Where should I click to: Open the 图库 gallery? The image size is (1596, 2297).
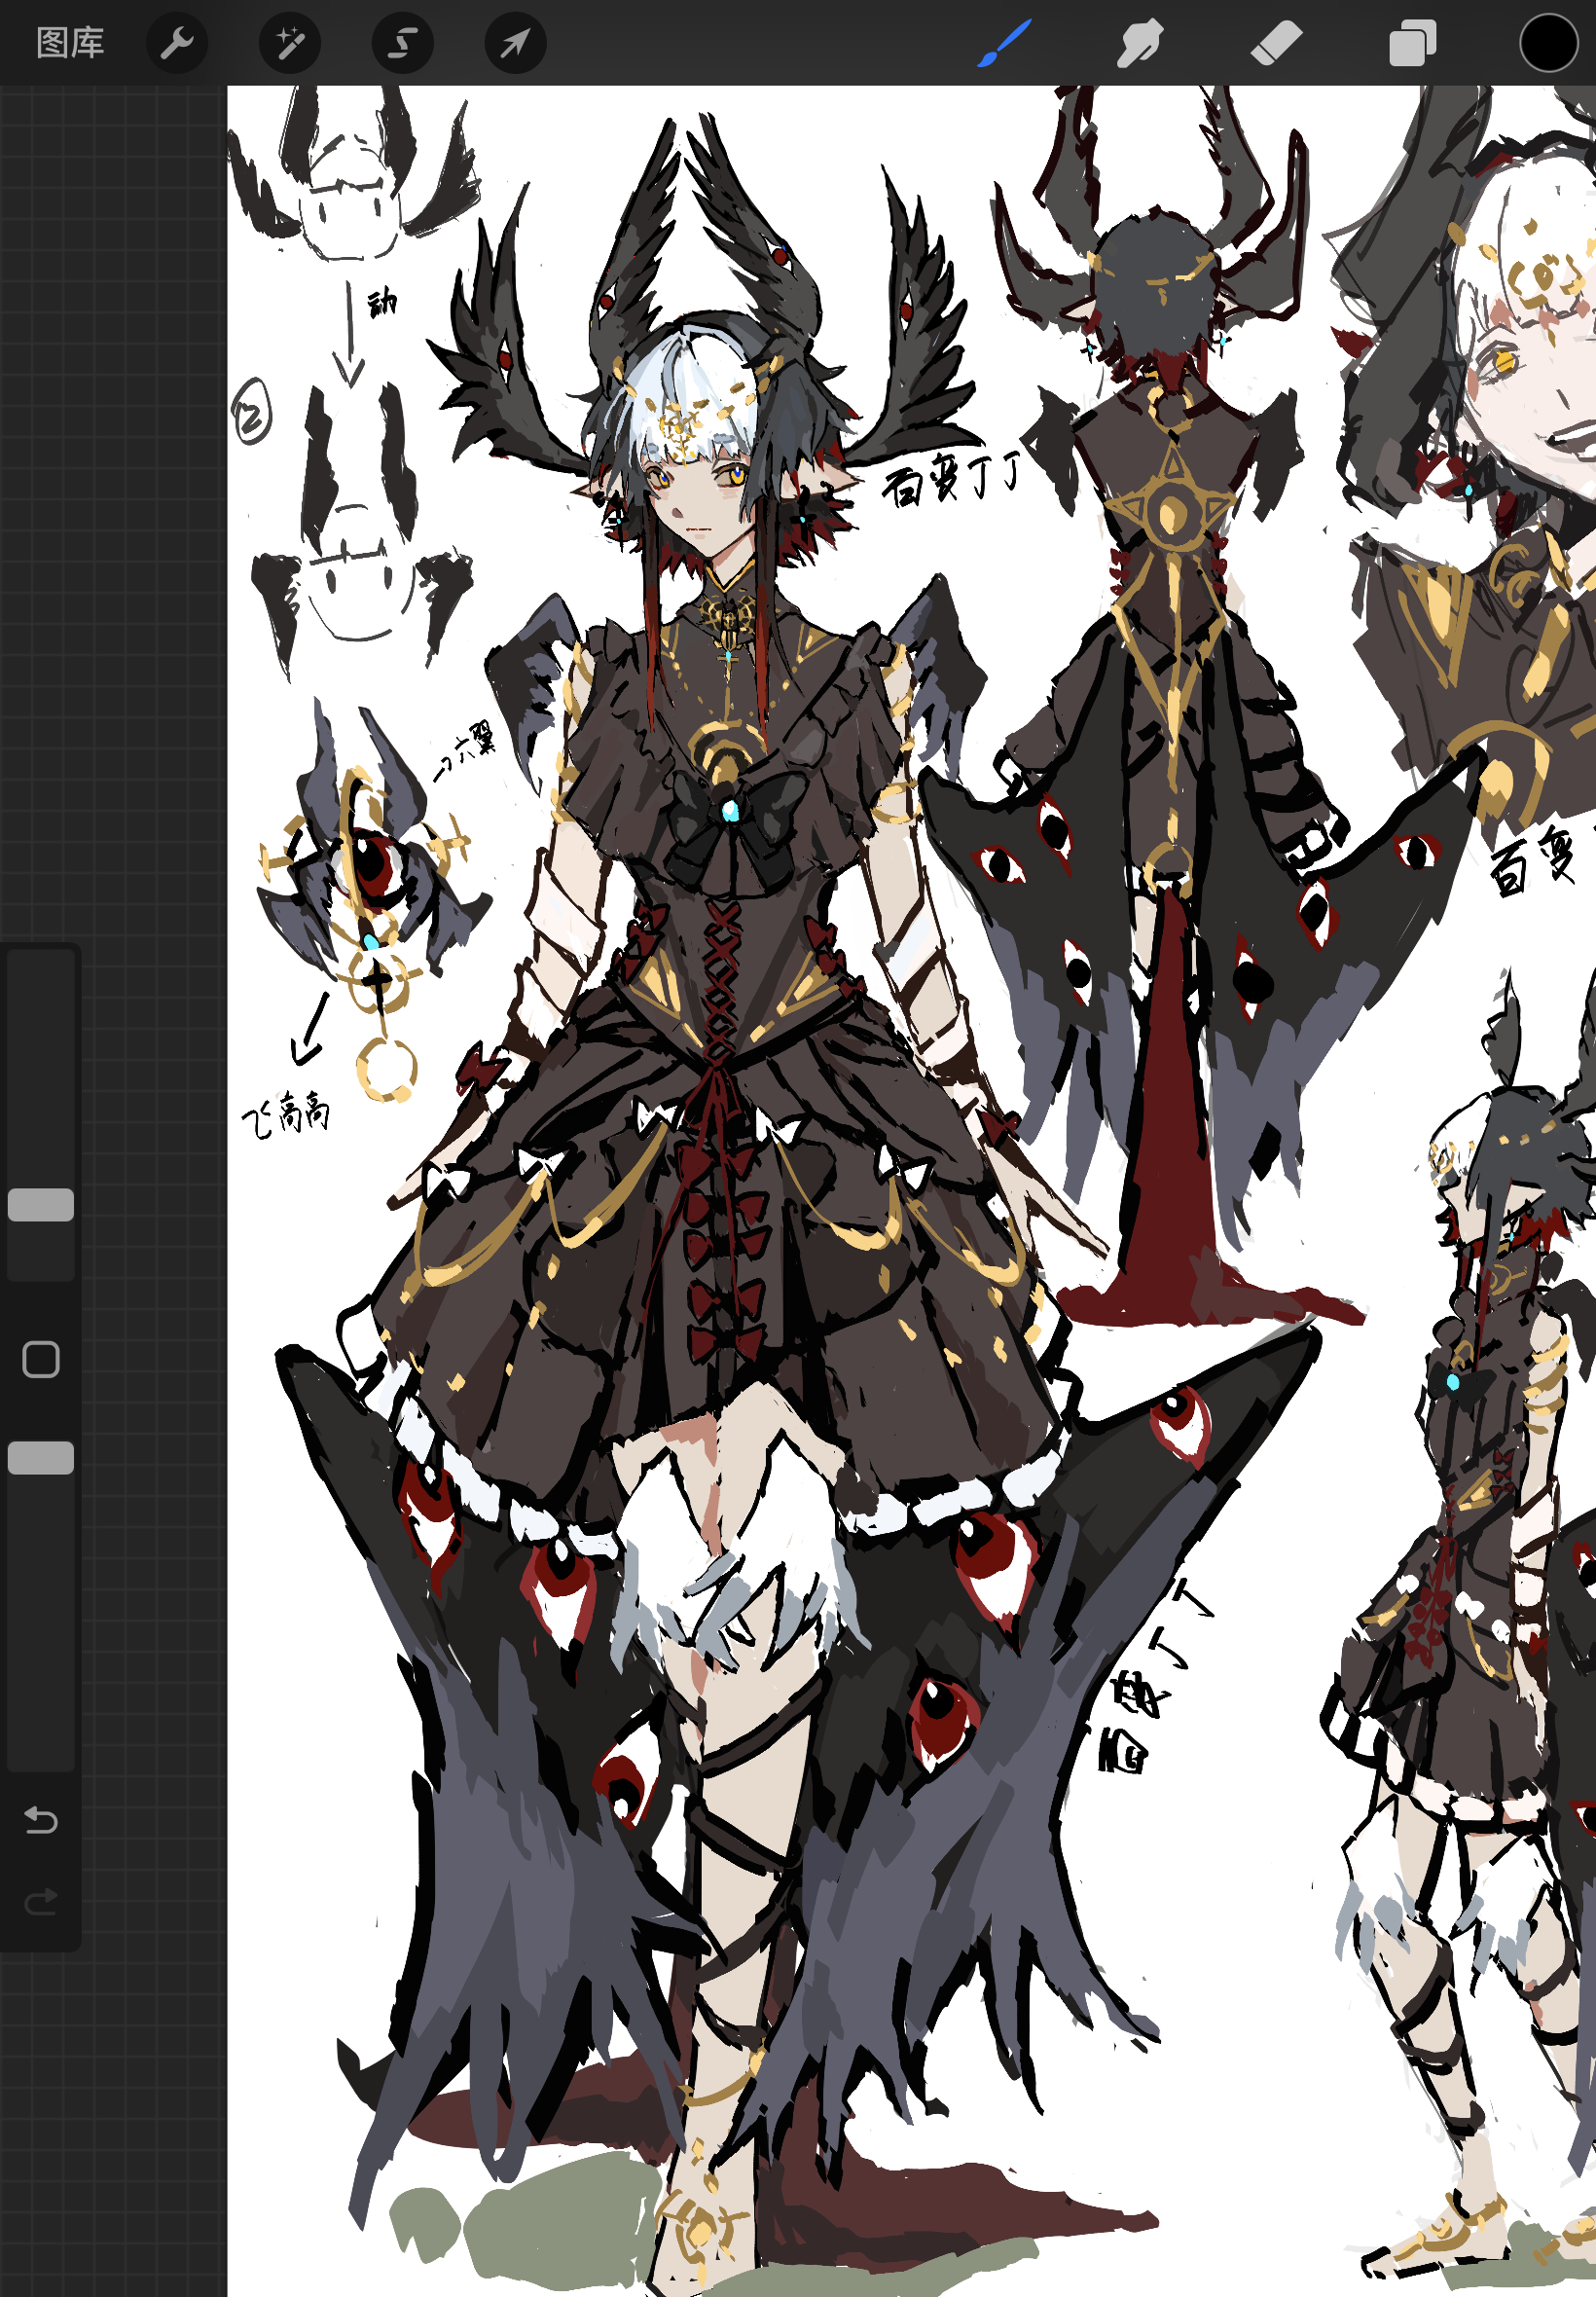point(70,43)
